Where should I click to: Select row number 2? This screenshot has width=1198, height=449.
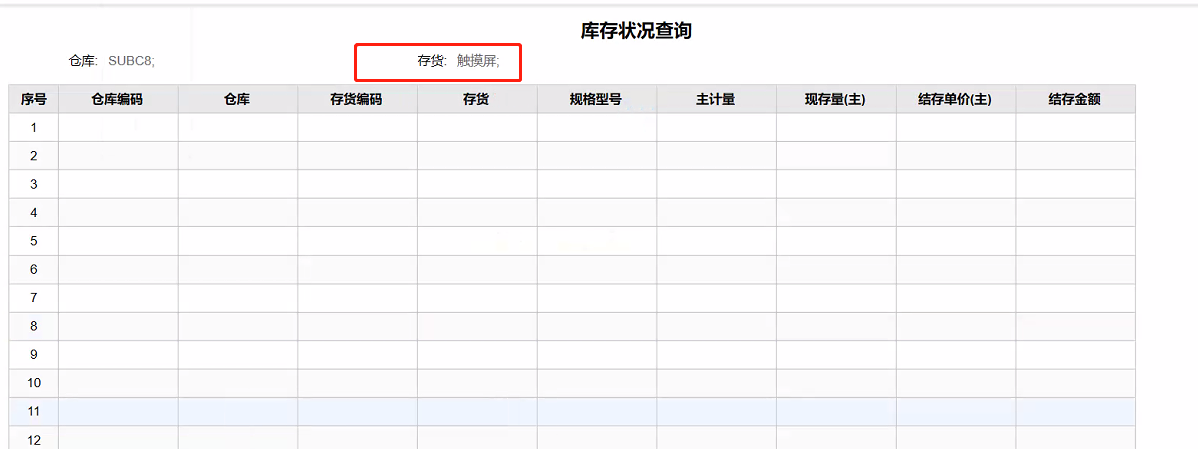click(34, 156)
